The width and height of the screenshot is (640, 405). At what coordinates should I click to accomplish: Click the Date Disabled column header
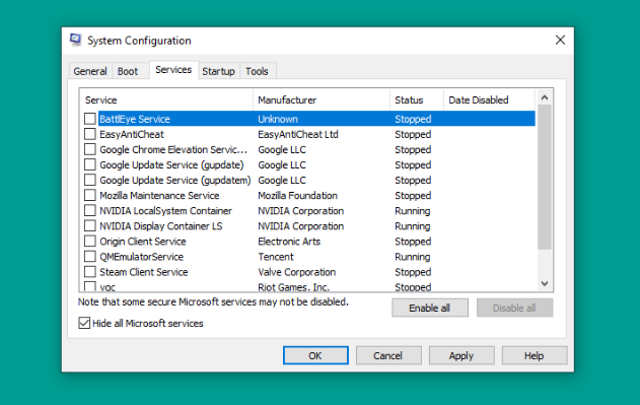coord(489,100)
